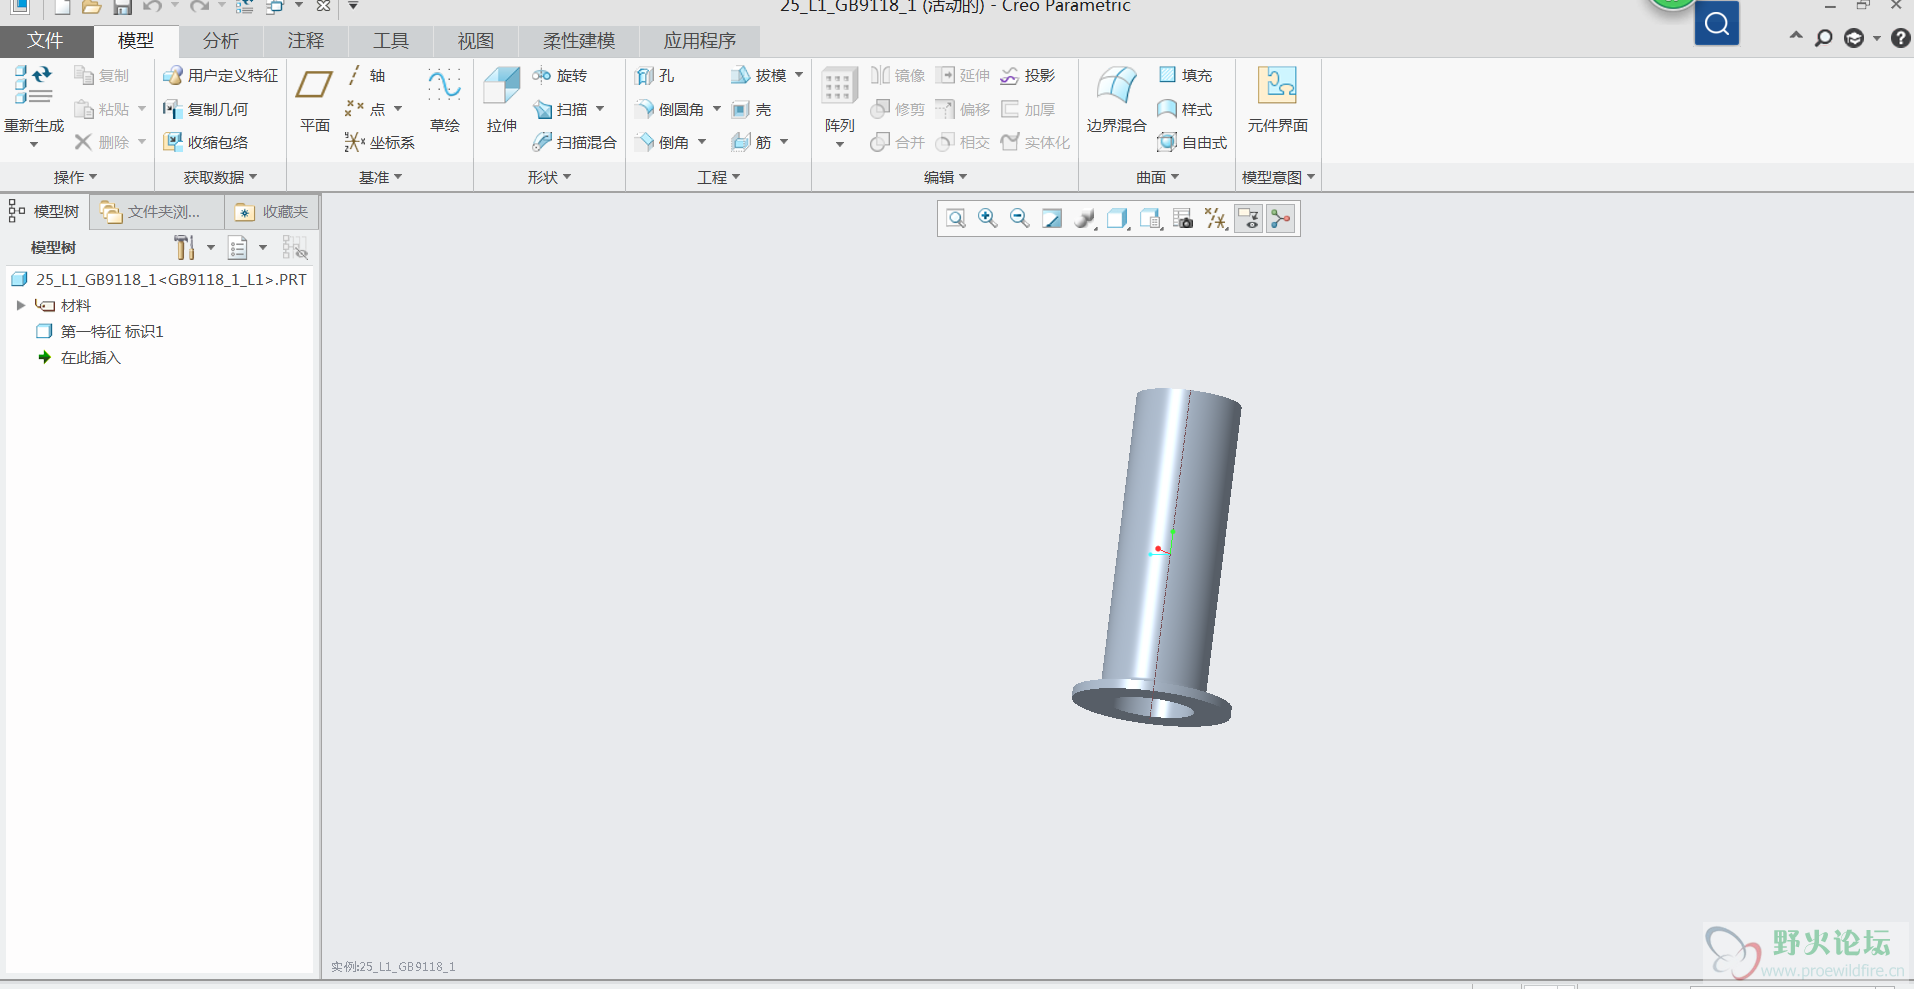The image size is (1914, 989).
Task: Click the Freestyle (自由式) tool
Action: coord(1192,142)
